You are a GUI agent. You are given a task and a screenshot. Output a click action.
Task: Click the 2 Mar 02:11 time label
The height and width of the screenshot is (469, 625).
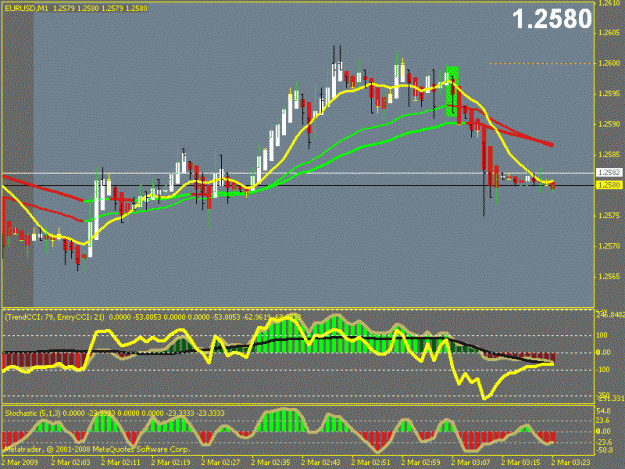click(x=121, y=463)
